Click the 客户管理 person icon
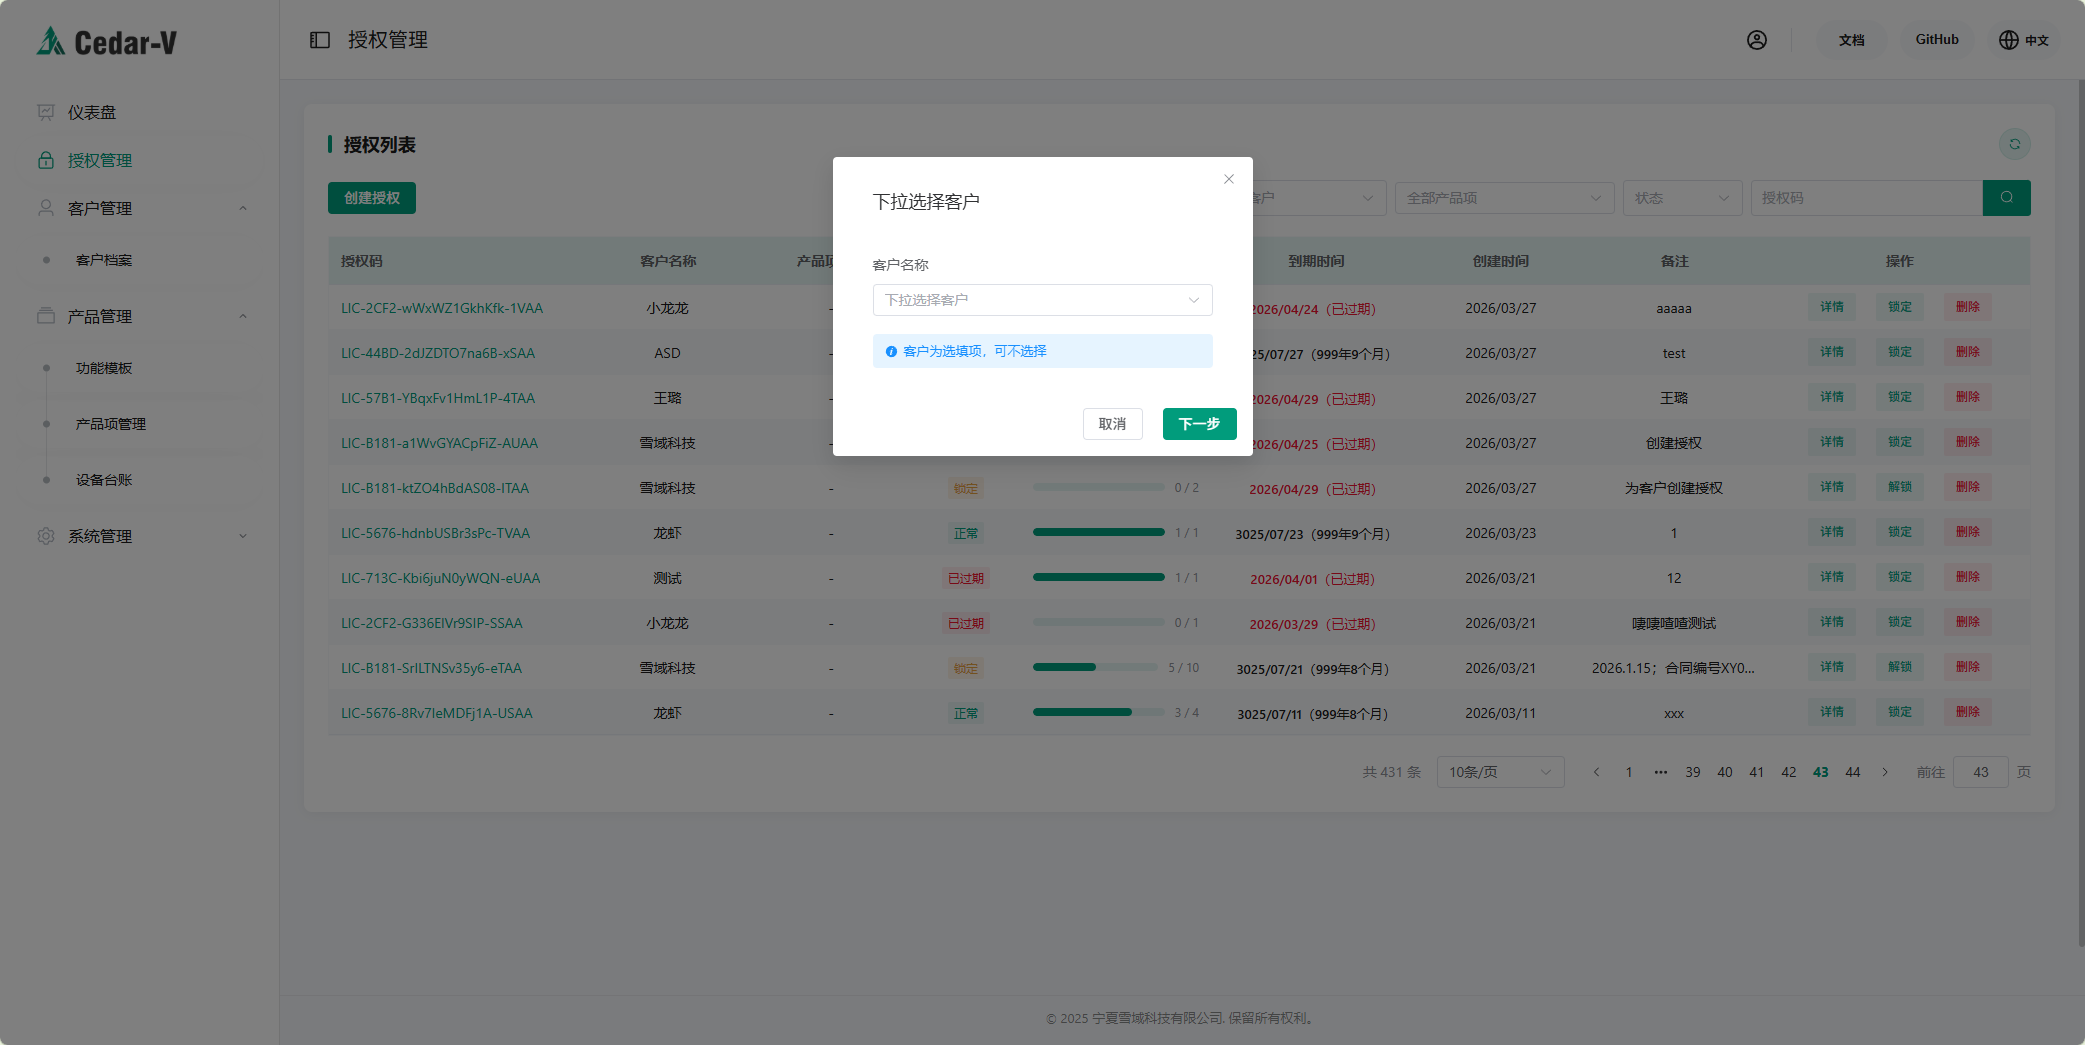The width and height of the screenshot is (2085, 1045). 46,208
